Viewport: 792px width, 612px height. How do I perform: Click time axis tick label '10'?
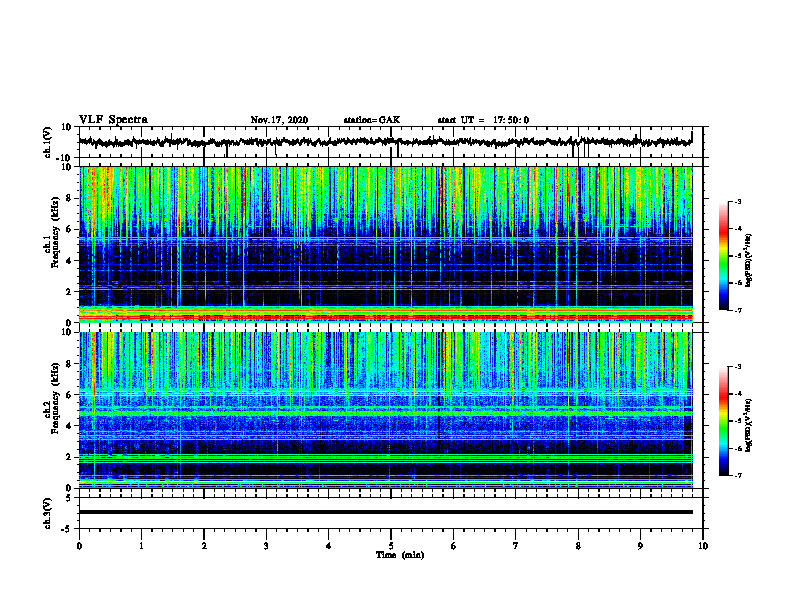click(x=703, y=546)
